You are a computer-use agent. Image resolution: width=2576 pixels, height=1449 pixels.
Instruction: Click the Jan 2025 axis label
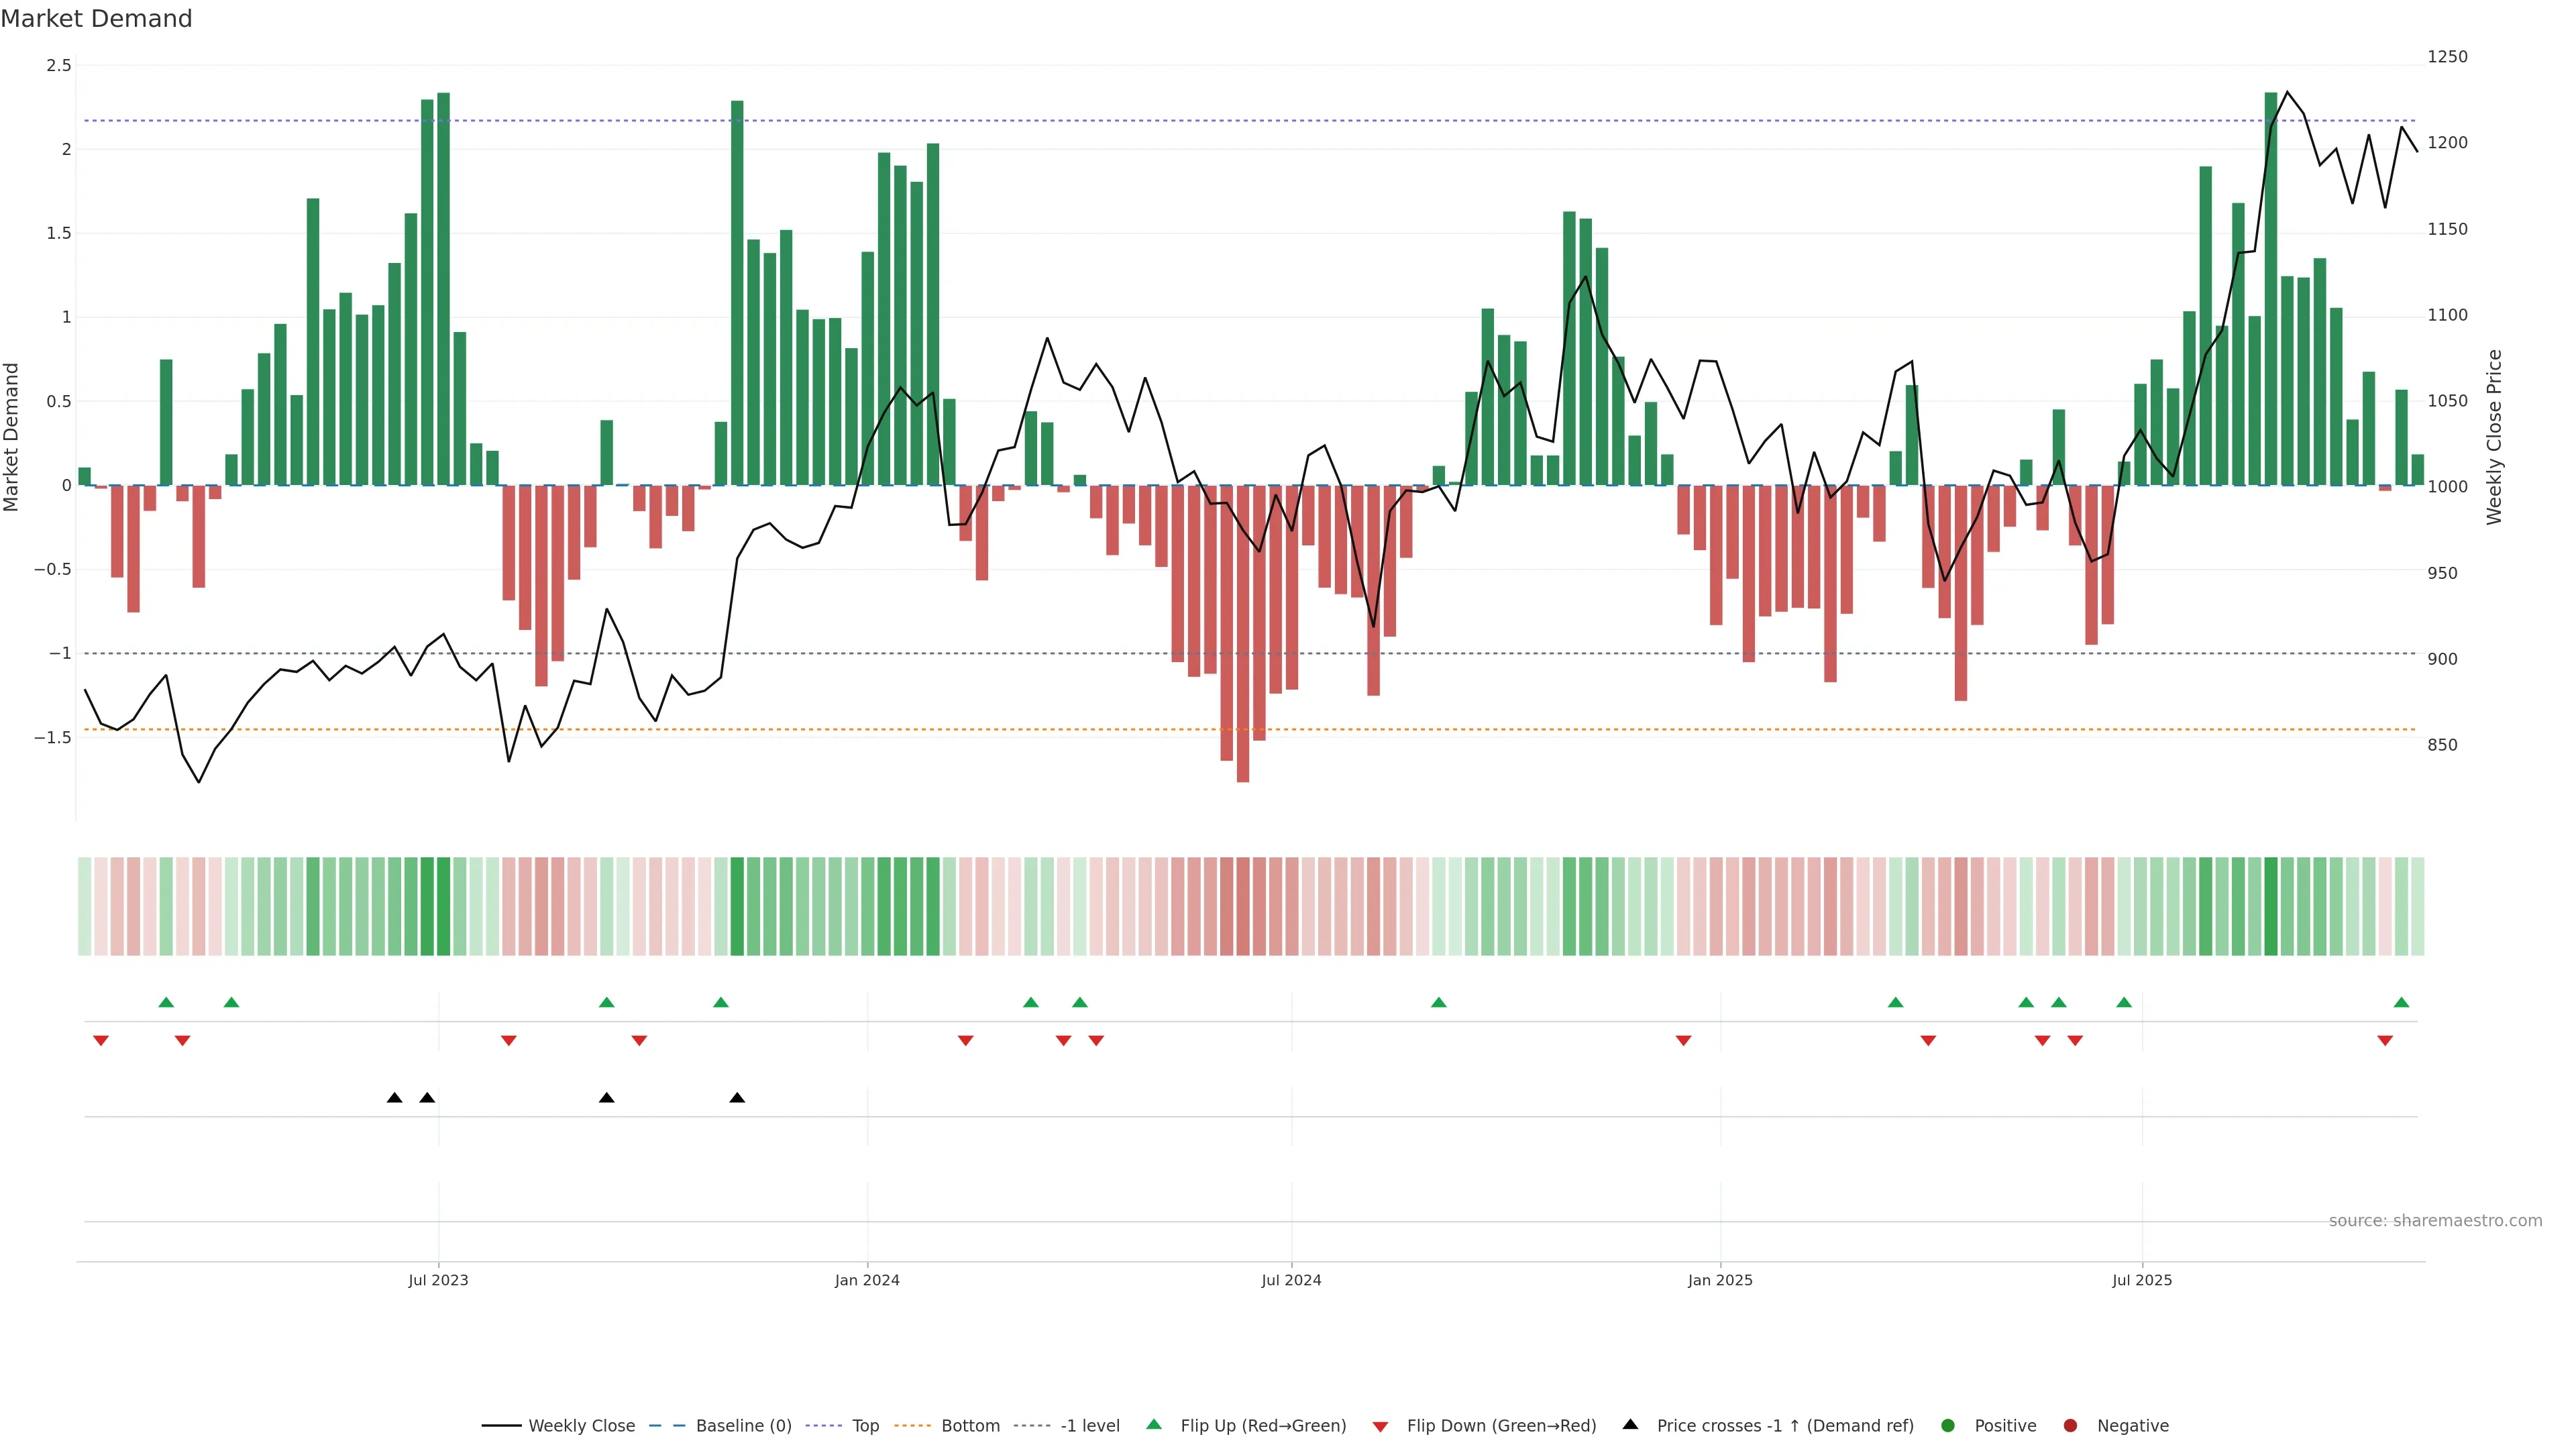(x=1720, y=1280)
